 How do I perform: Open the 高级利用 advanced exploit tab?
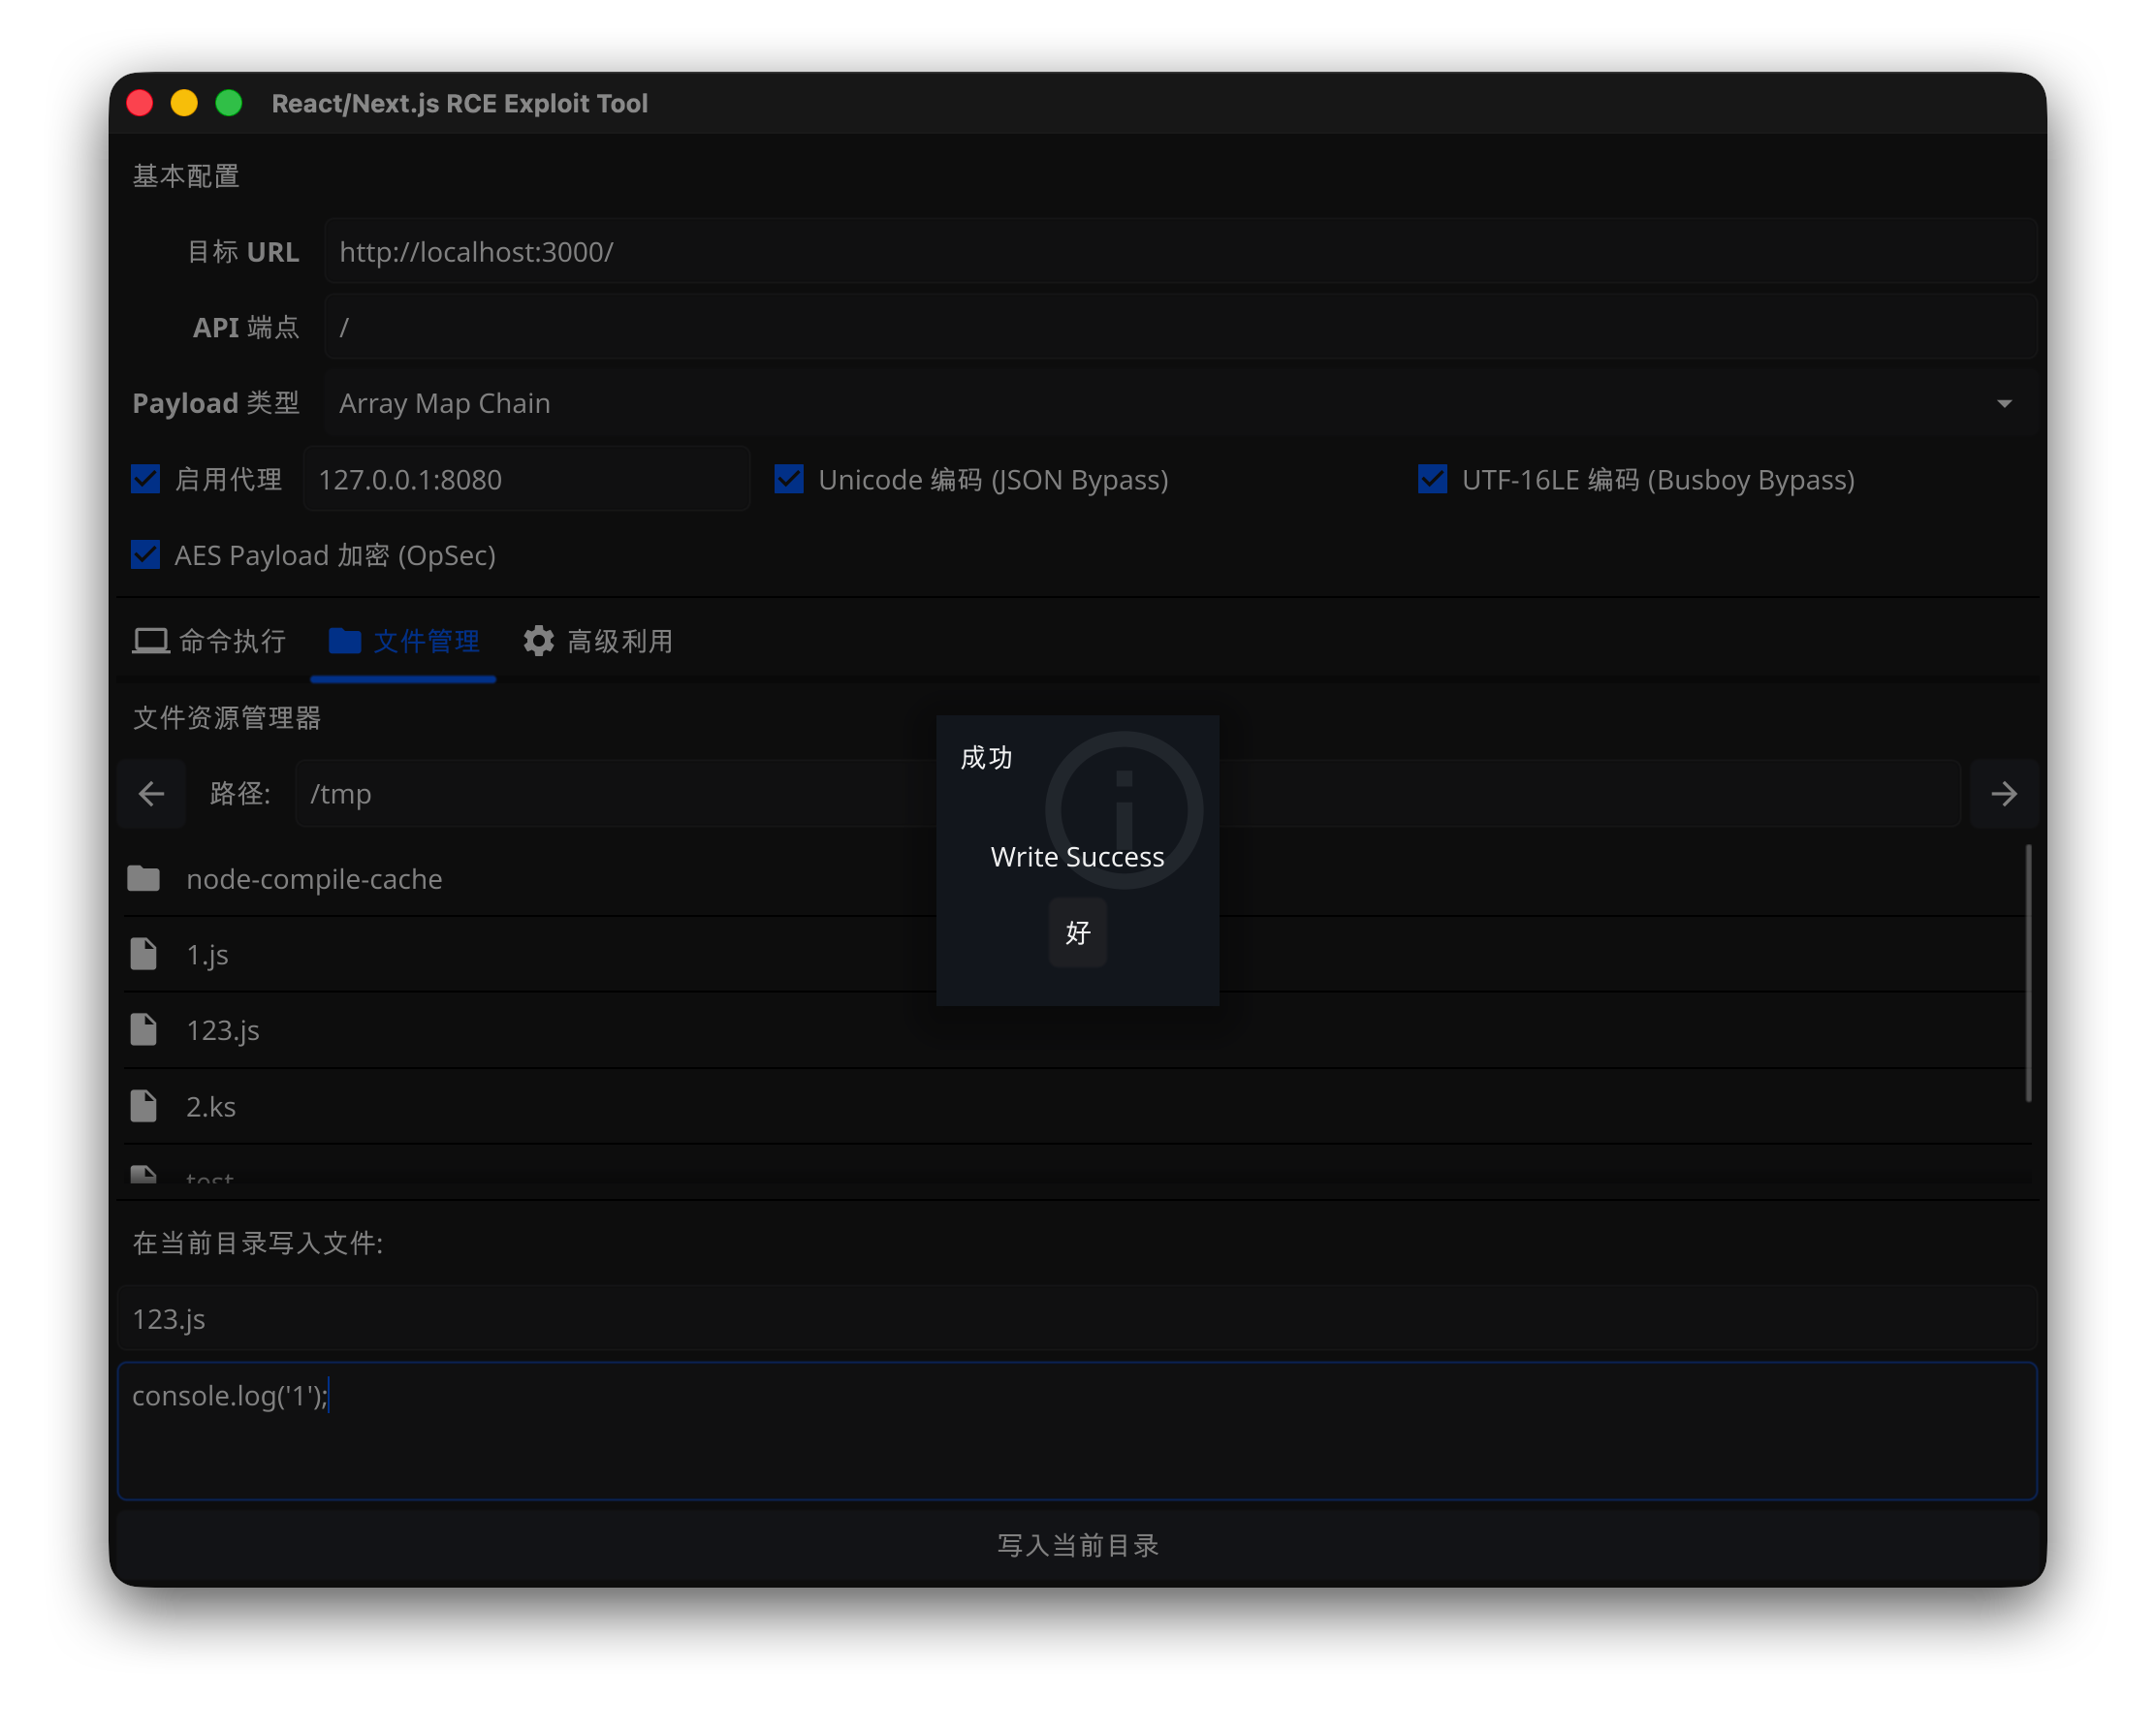click(599, 641)
